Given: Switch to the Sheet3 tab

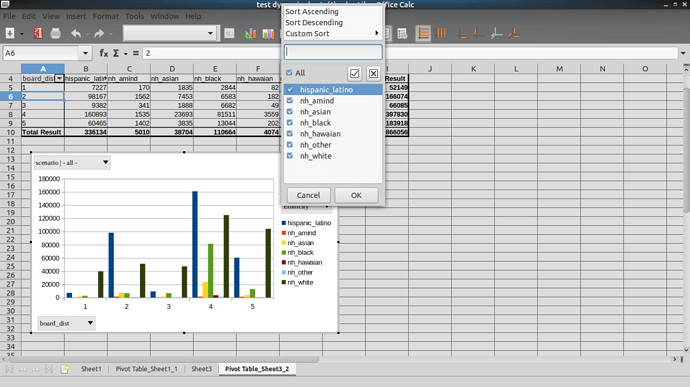Looking at the screenshot, I should [x=201, y=369].
